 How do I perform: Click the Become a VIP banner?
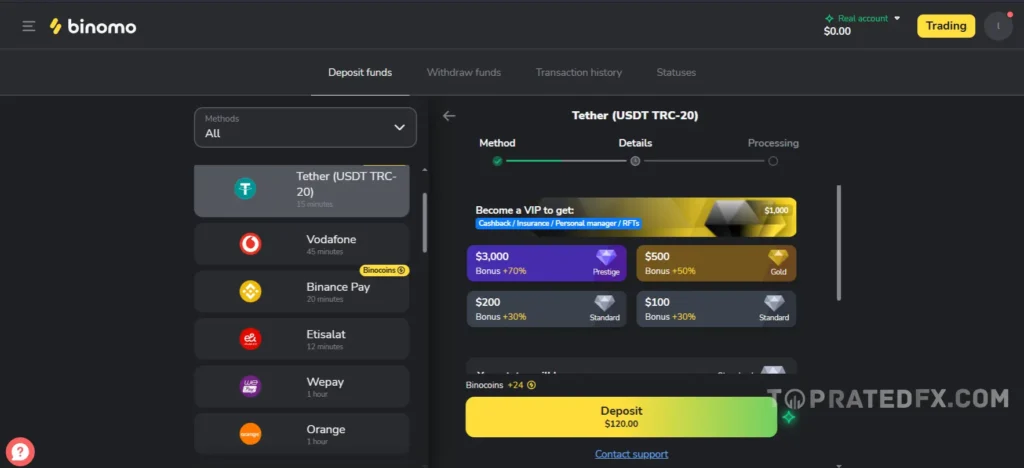pos(632,217)
